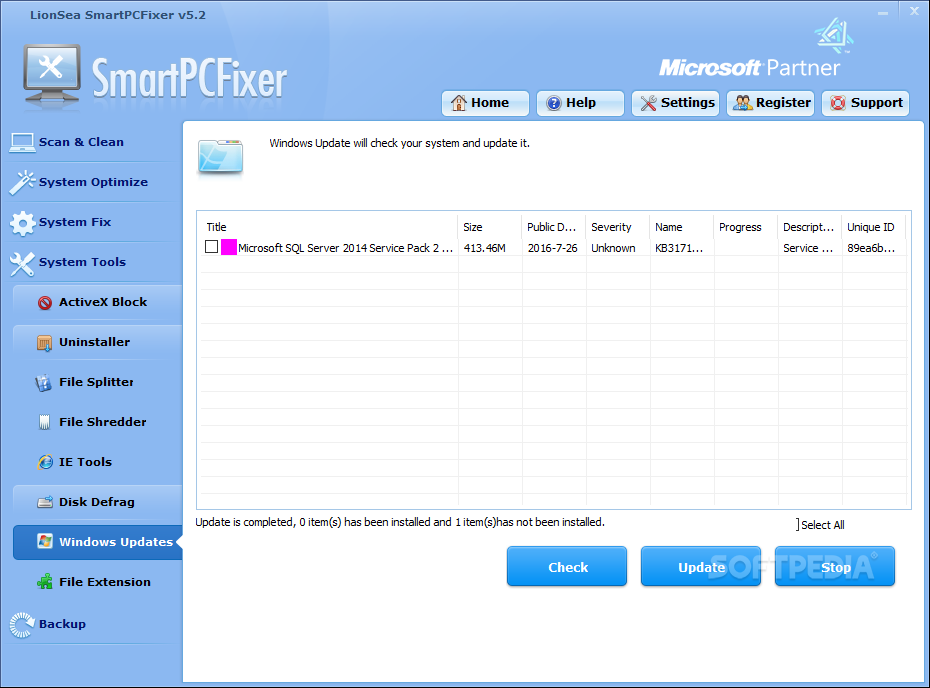Click the System Tools wrench icon

(22, 263)
